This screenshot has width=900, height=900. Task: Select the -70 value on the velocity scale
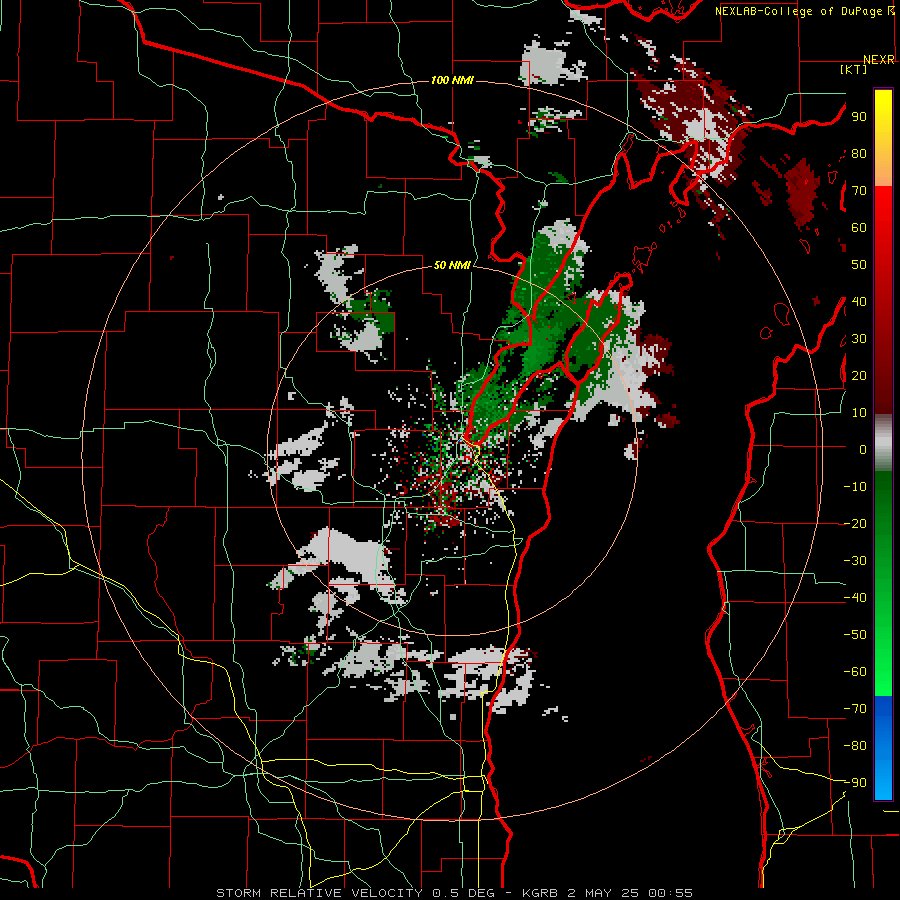coord(855,709)
